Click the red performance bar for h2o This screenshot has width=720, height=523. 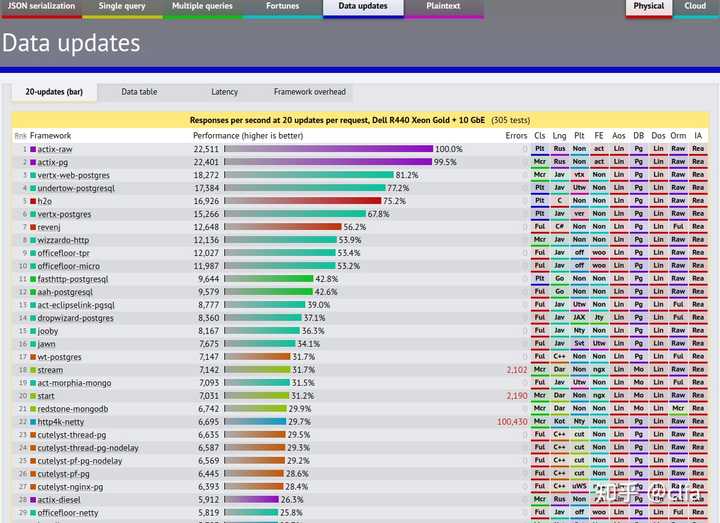pos(303,201)
